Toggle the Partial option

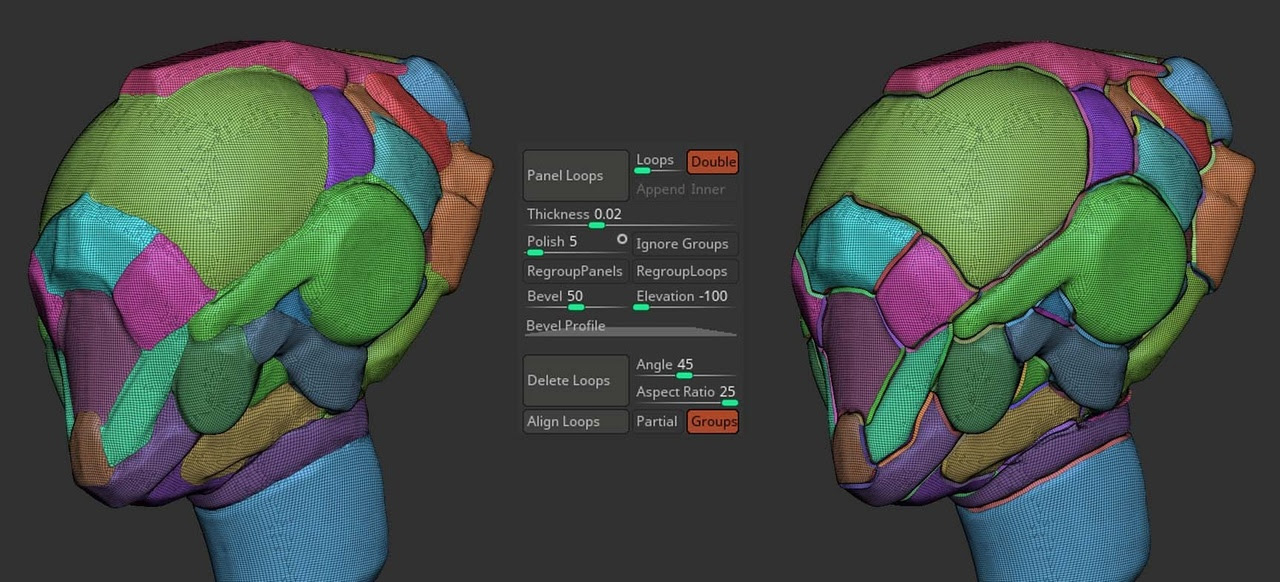657,422
